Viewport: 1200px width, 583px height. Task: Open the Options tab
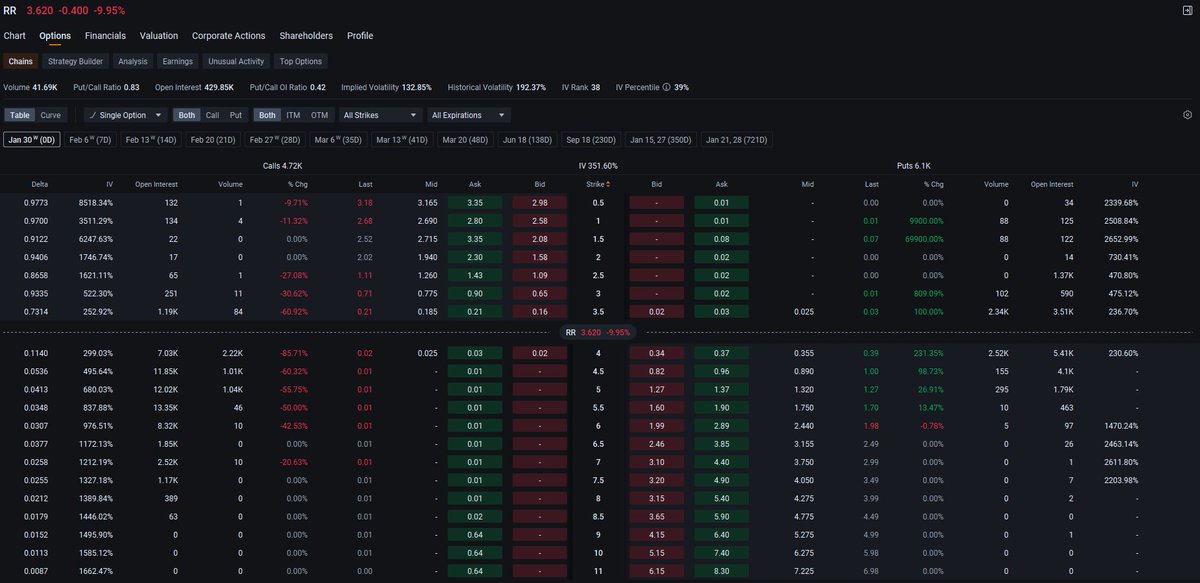pyautogui.click(x=55, y=36)
